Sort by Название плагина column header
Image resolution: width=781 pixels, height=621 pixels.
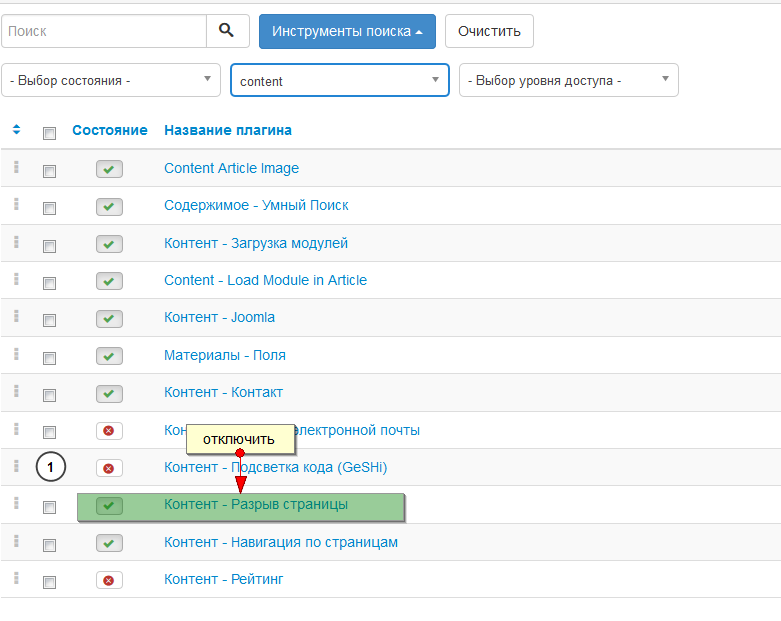point(228,130)
